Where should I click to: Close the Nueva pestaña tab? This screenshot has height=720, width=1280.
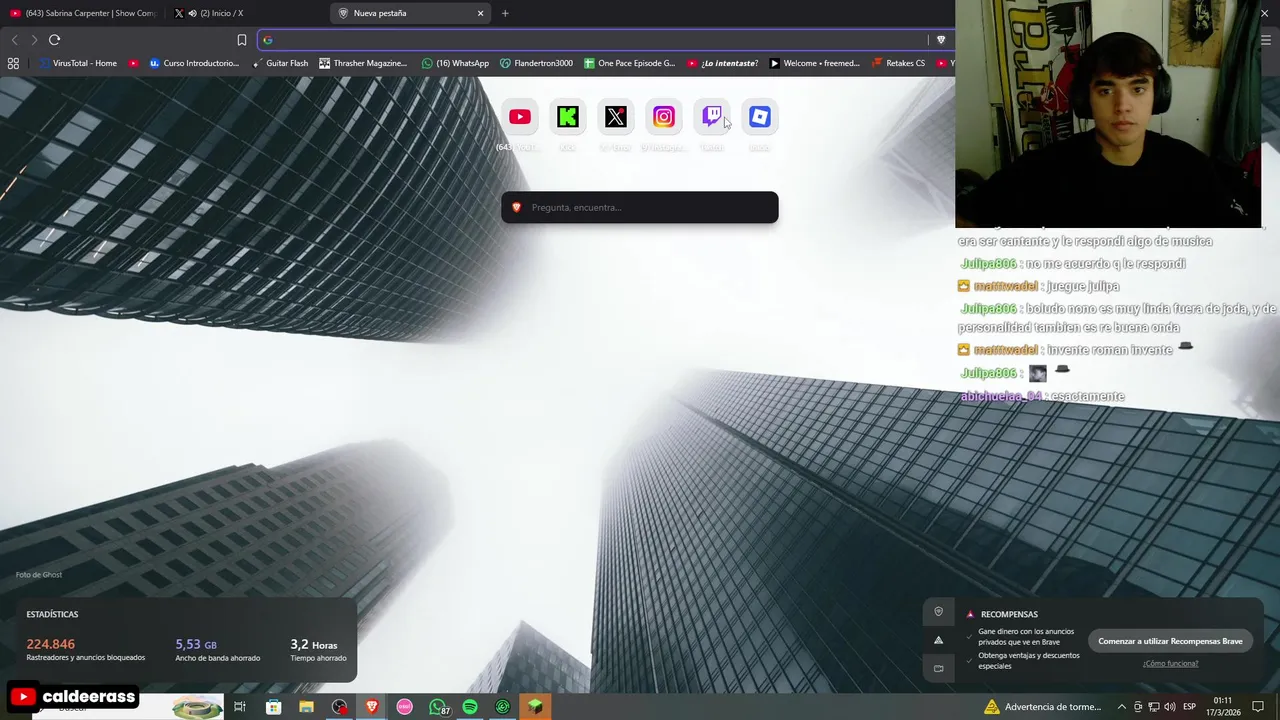pyautogui.click(x=480, y=13)
